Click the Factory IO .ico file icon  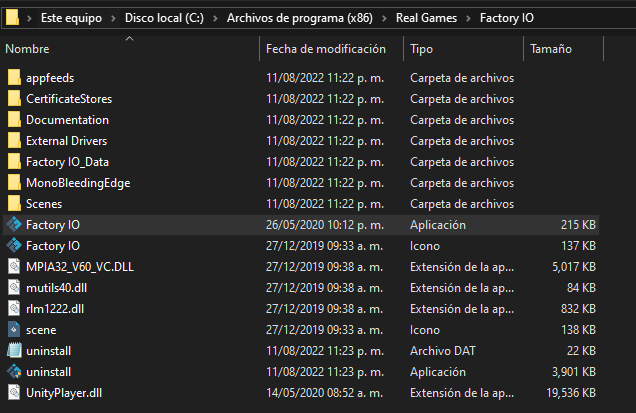point(14,246)
